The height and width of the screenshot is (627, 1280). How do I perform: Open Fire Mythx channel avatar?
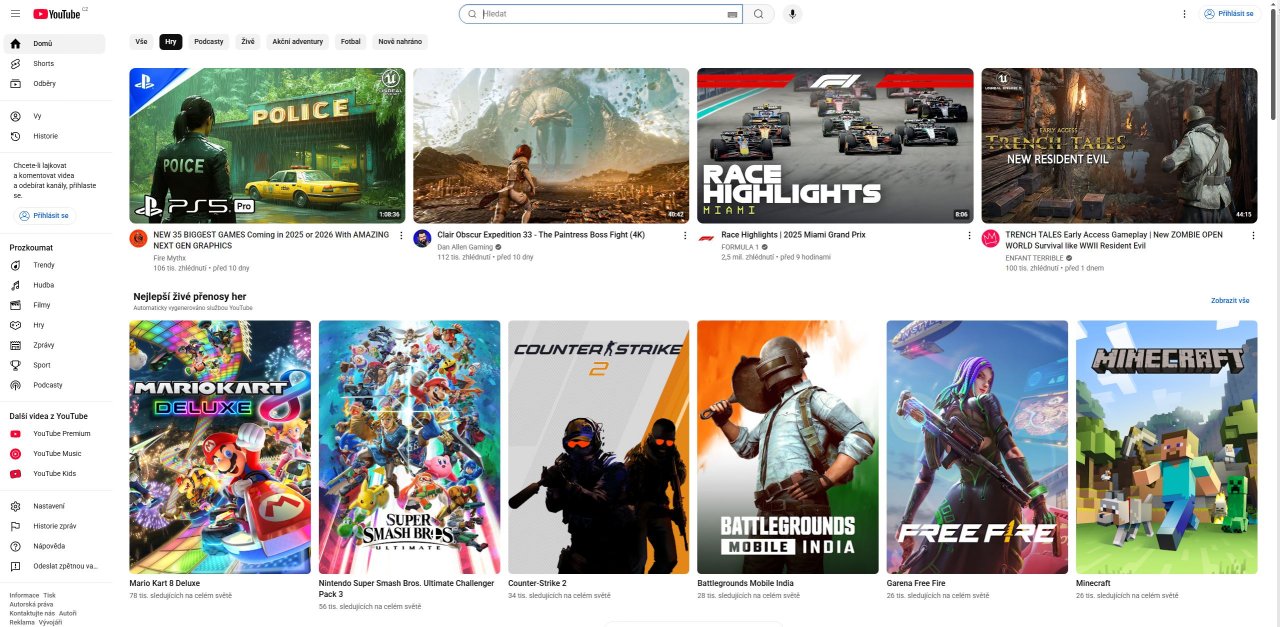(138, 238)
